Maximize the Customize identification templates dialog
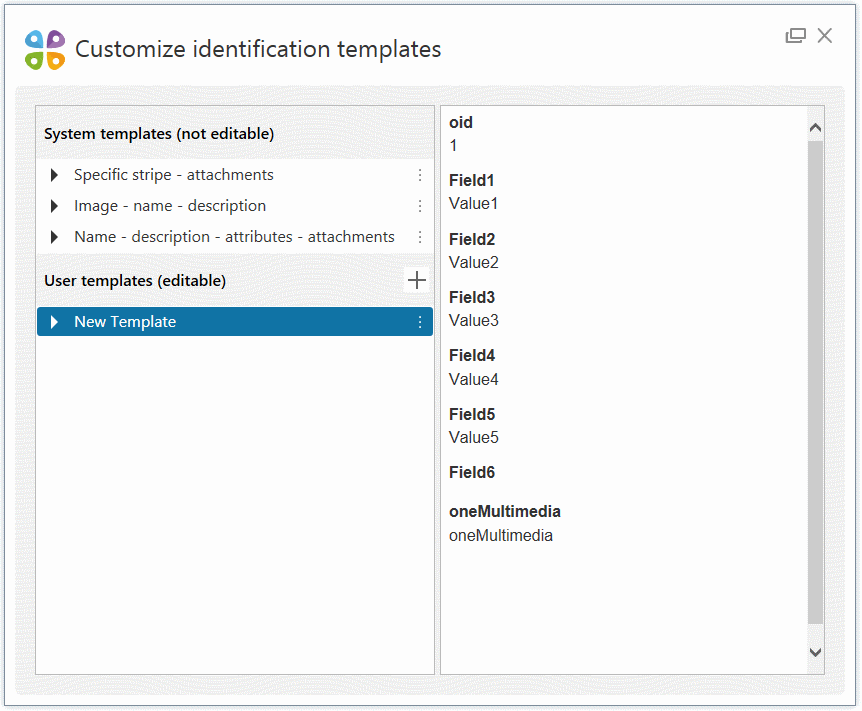Screen dimensions: 862x711 (x=795, y=36)
